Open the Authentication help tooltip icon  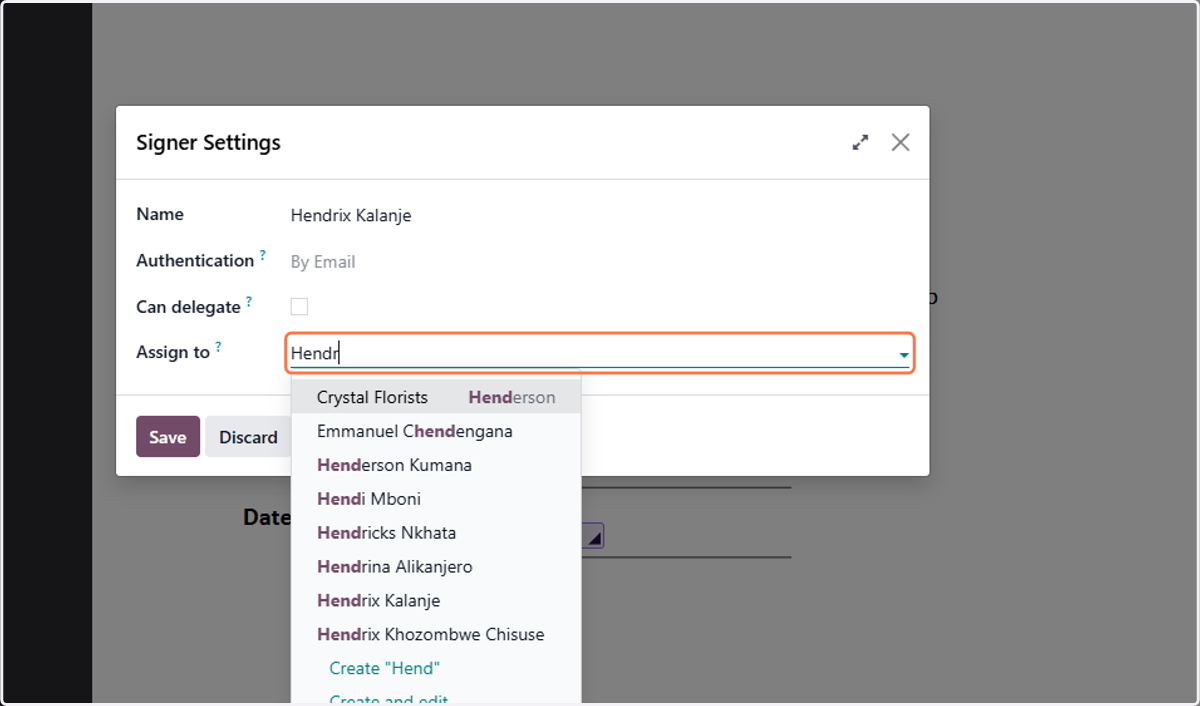(263, 256)
